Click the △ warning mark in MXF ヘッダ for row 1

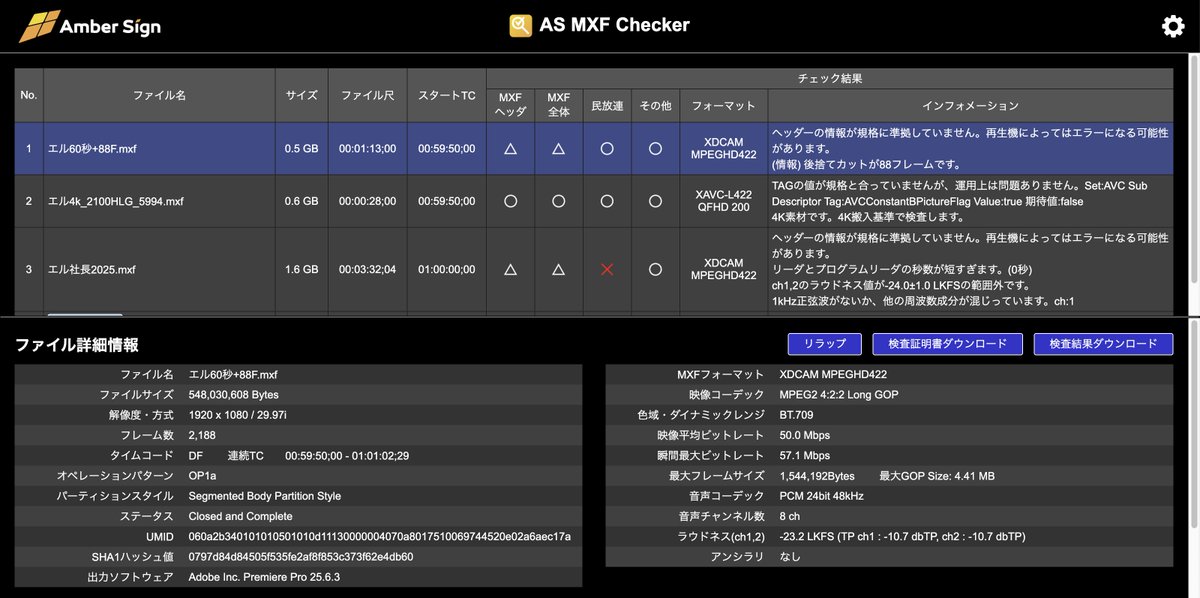tap(510, 147)
